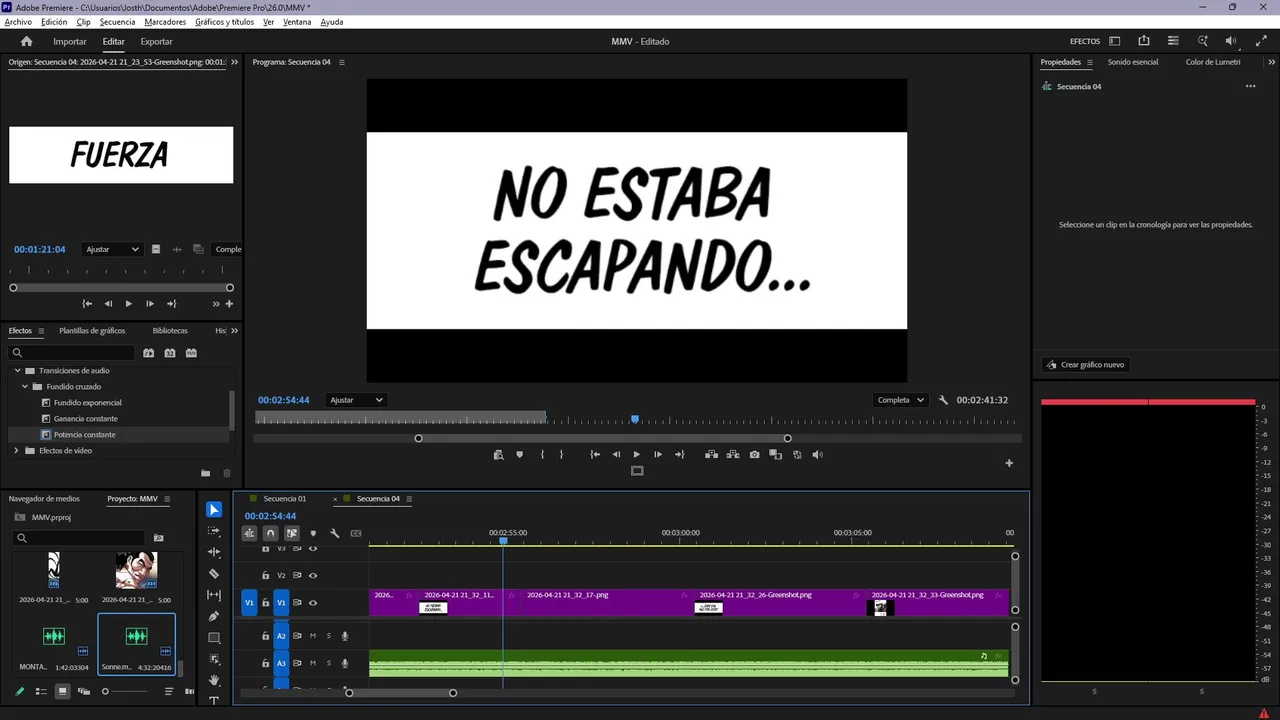Toggle A3 voice-over record microphone
Viewport: 1280px width, 720px height.
[x=345, y=663]
